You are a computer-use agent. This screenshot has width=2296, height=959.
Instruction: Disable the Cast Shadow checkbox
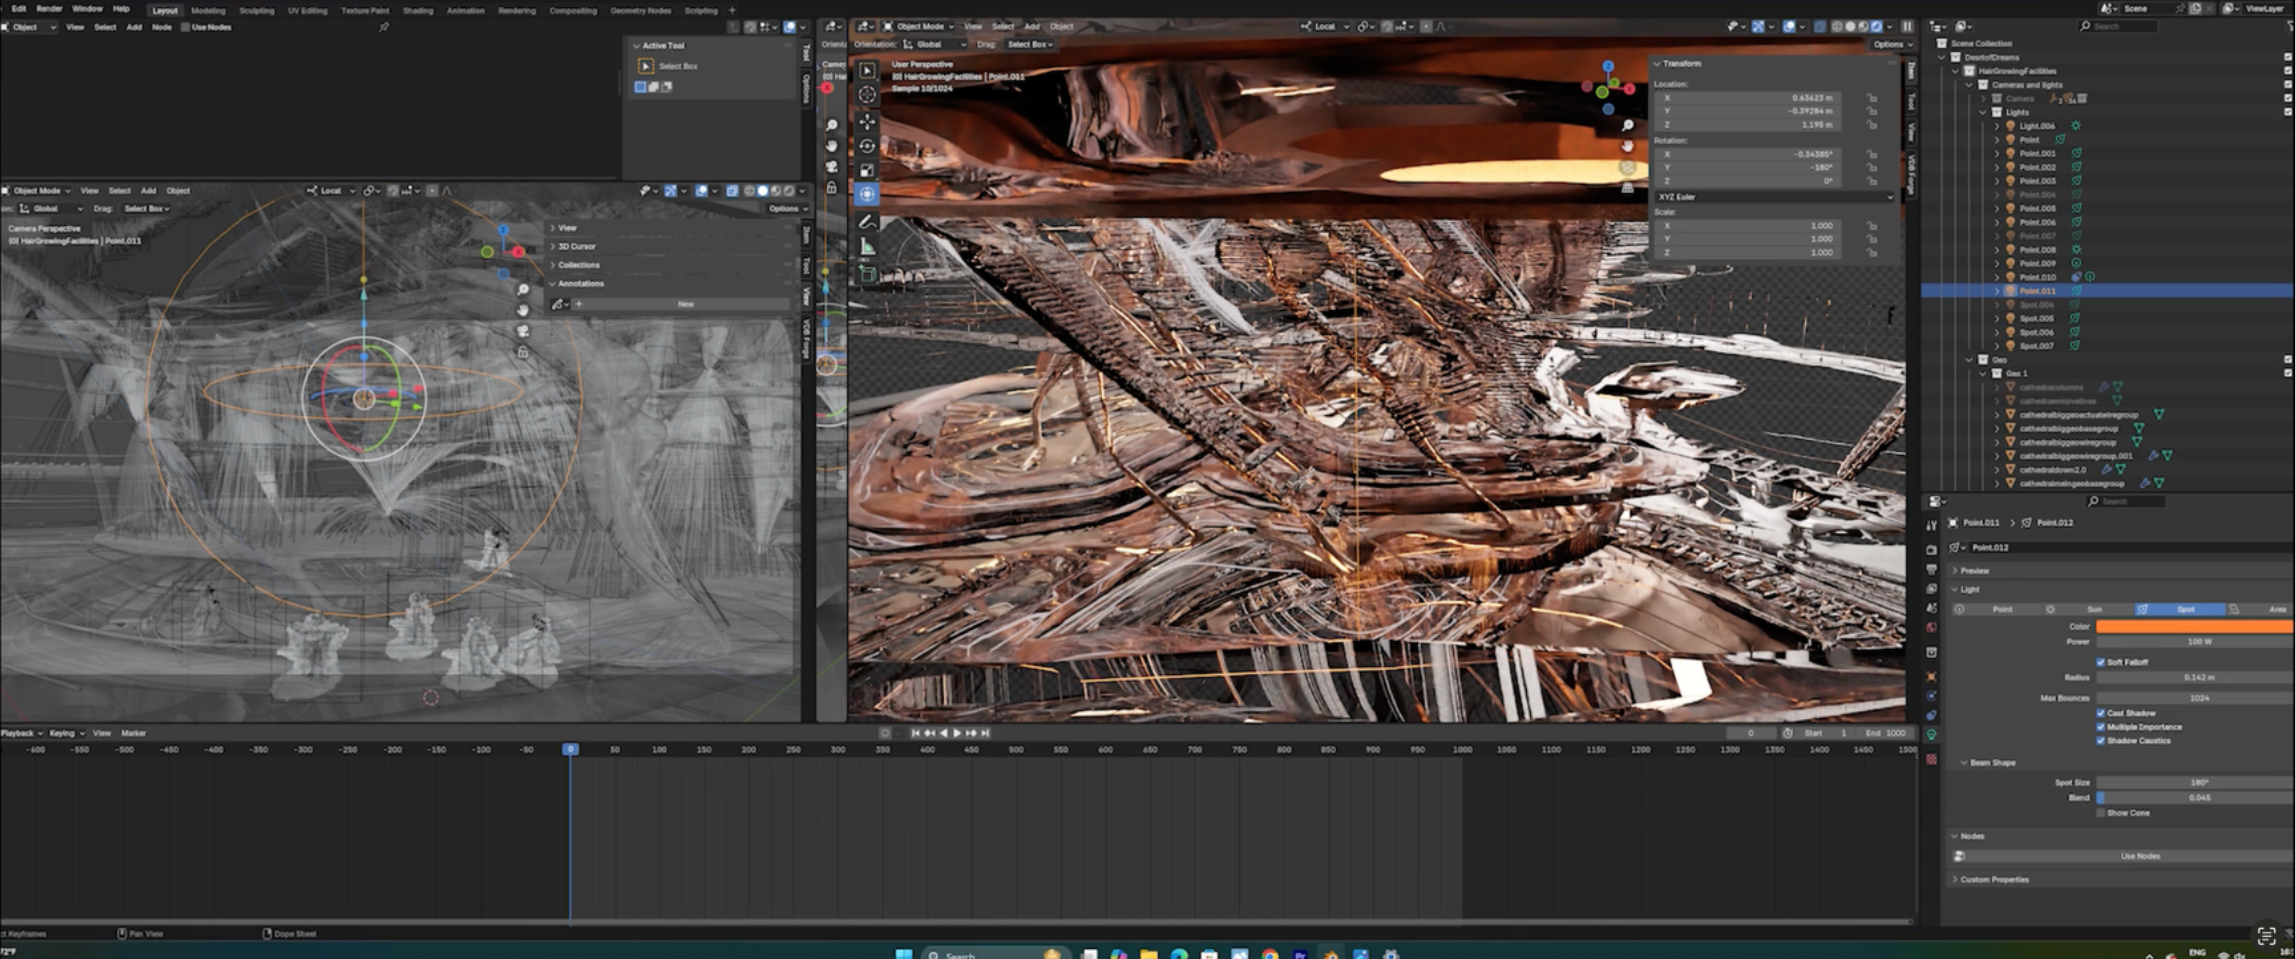click(x=2101, y=713)
